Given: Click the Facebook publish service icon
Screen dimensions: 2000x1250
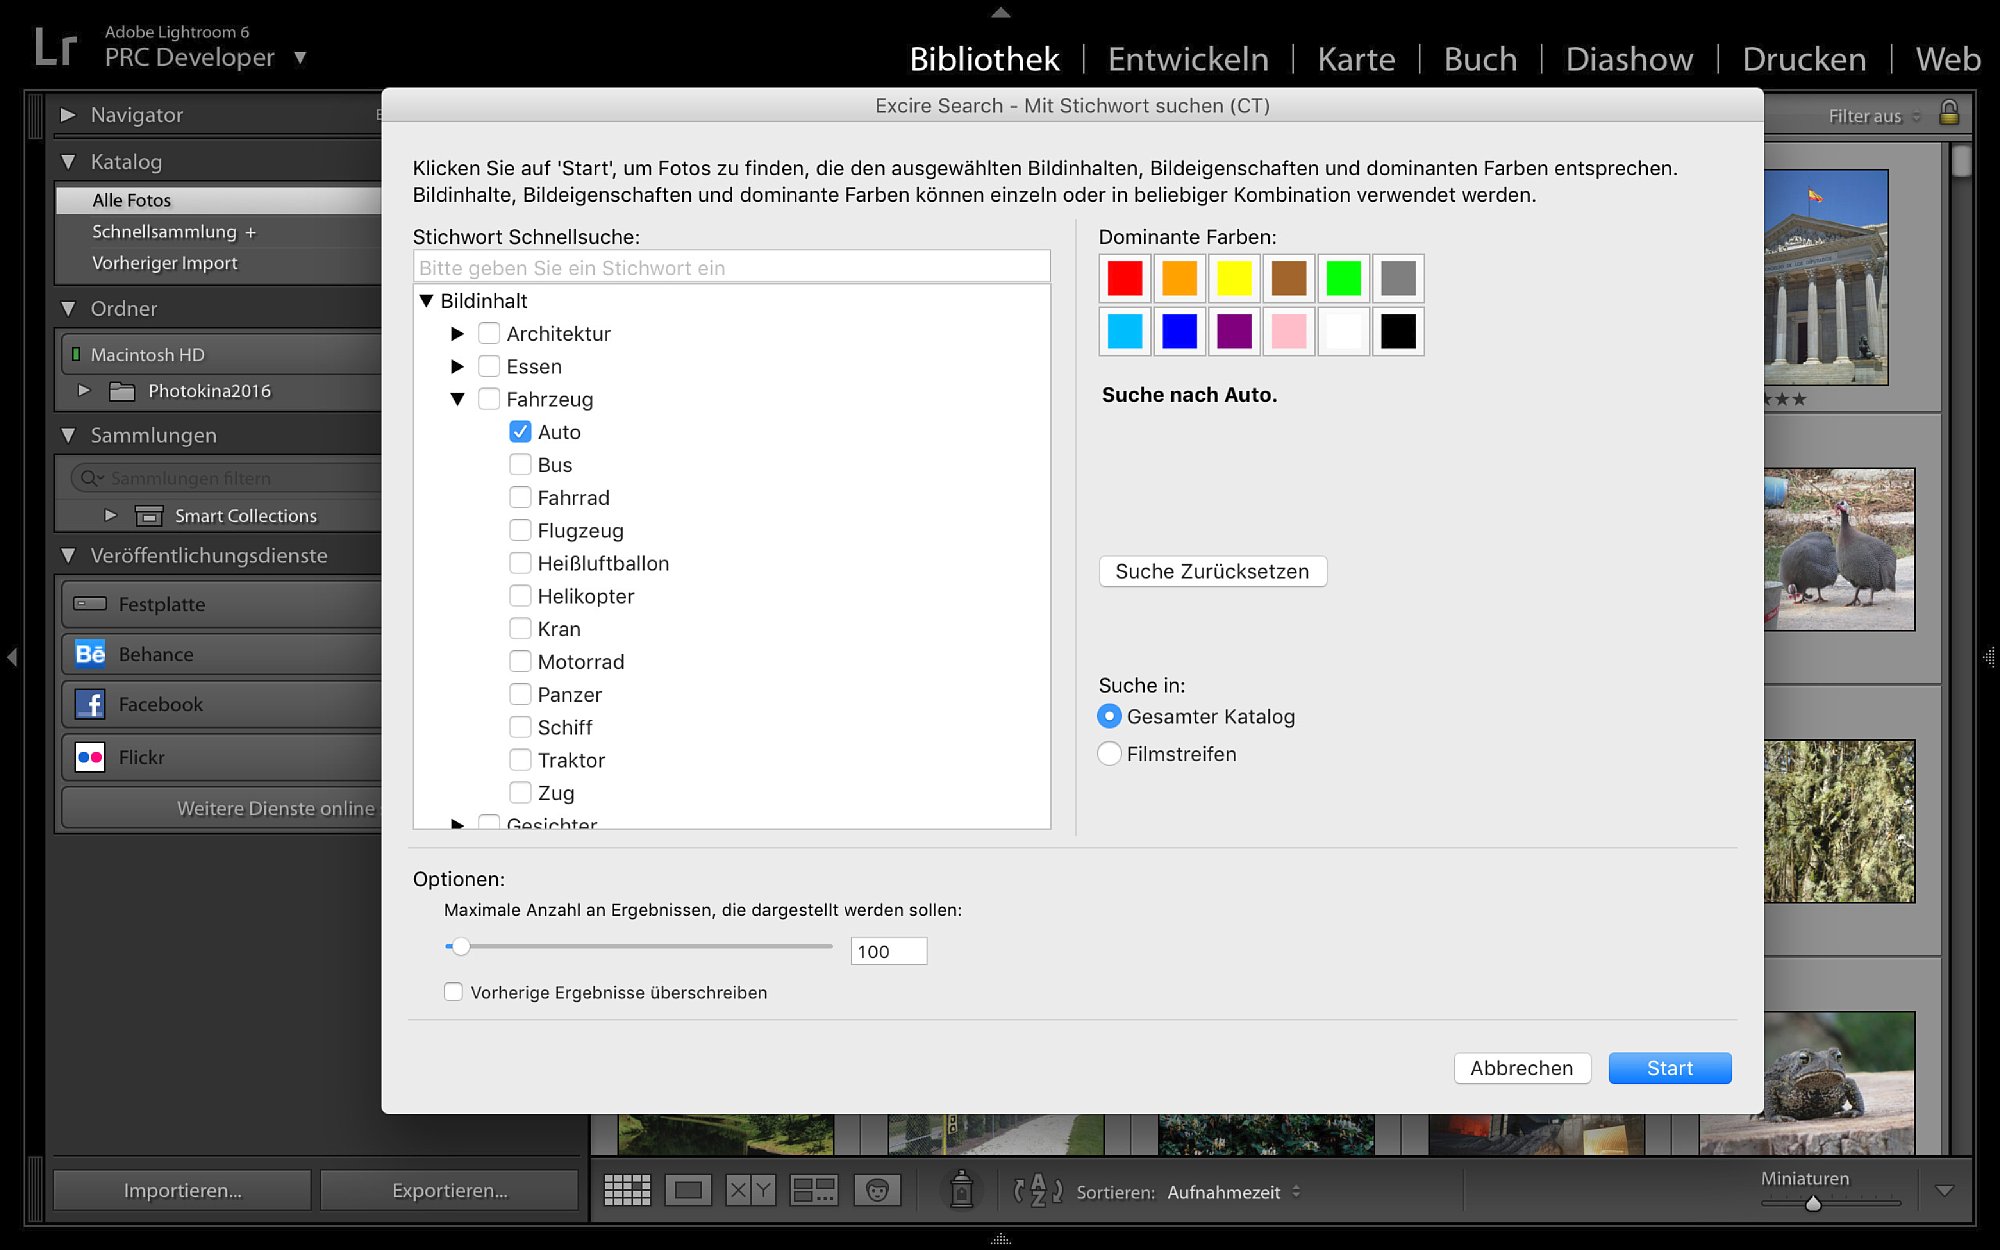Looking at the screenshot, I should point(90,704).
